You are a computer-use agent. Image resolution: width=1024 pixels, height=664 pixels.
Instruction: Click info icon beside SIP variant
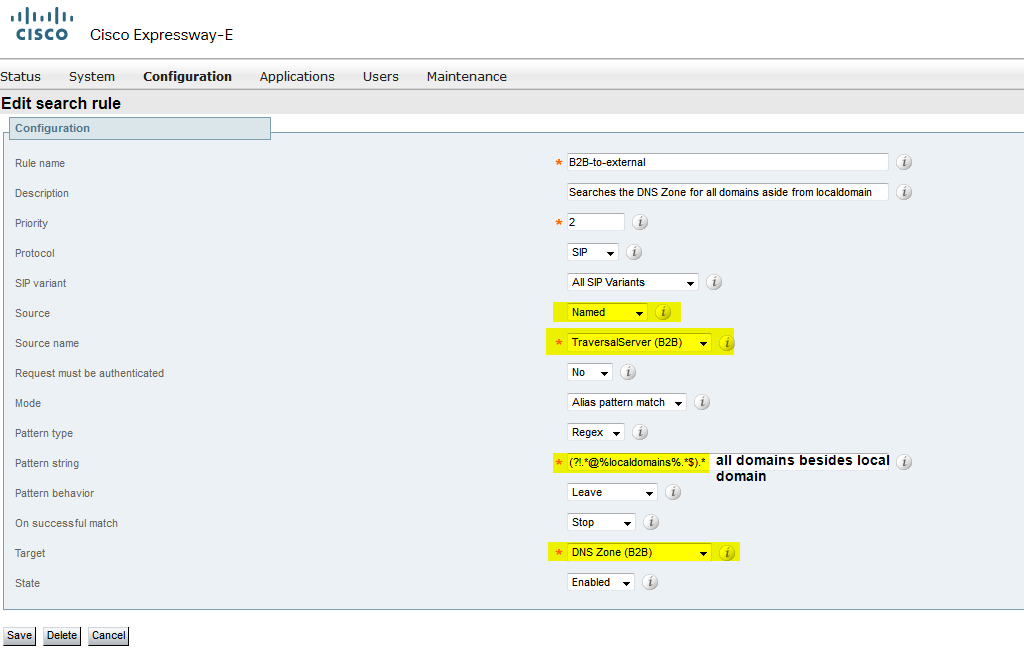[x=714, y=282]
